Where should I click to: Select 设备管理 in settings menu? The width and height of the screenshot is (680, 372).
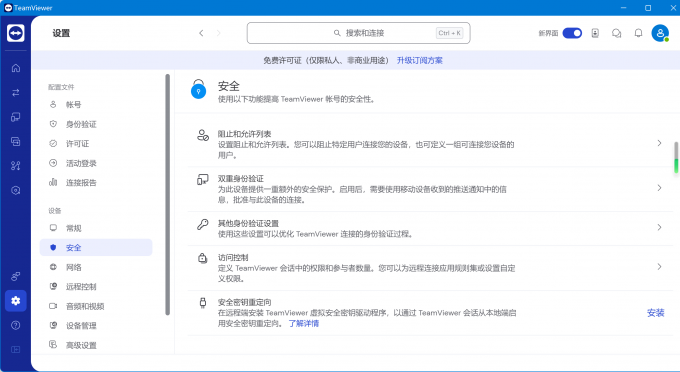(x=96, y=326)
